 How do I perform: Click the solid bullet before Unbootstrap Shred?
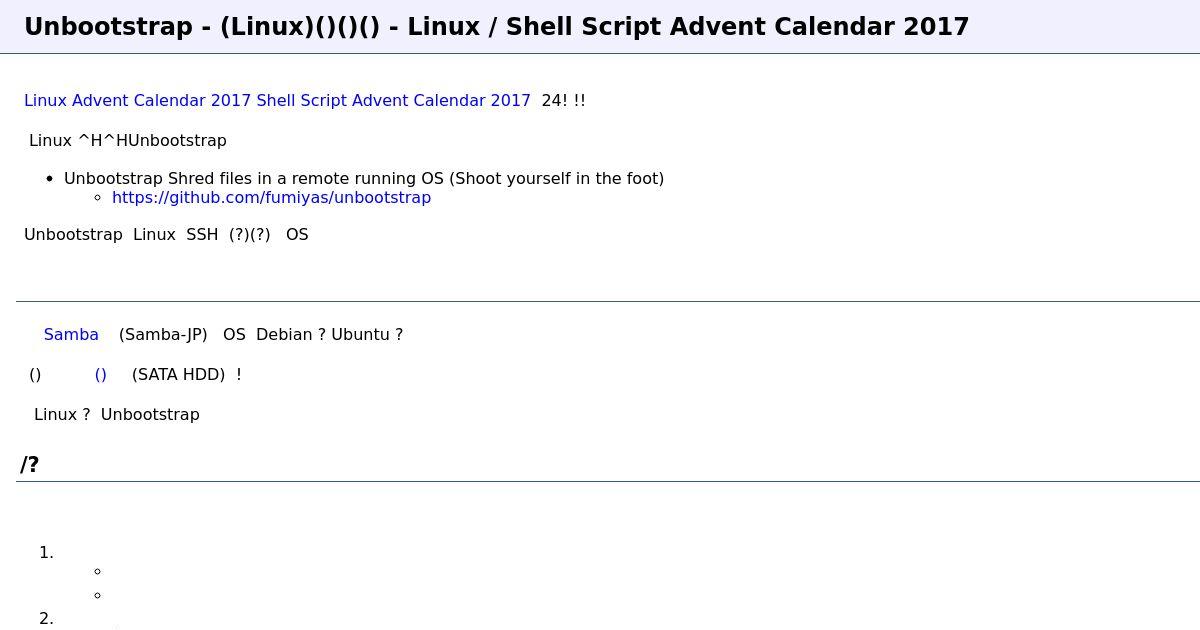[x=50, y=179]
